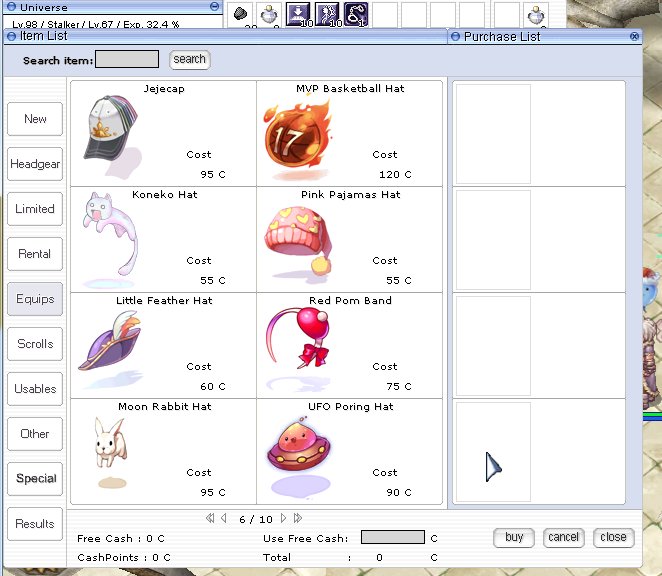Open the Limited category tab
This screenshot has width=662, height=576.
[x=35, y=209]
